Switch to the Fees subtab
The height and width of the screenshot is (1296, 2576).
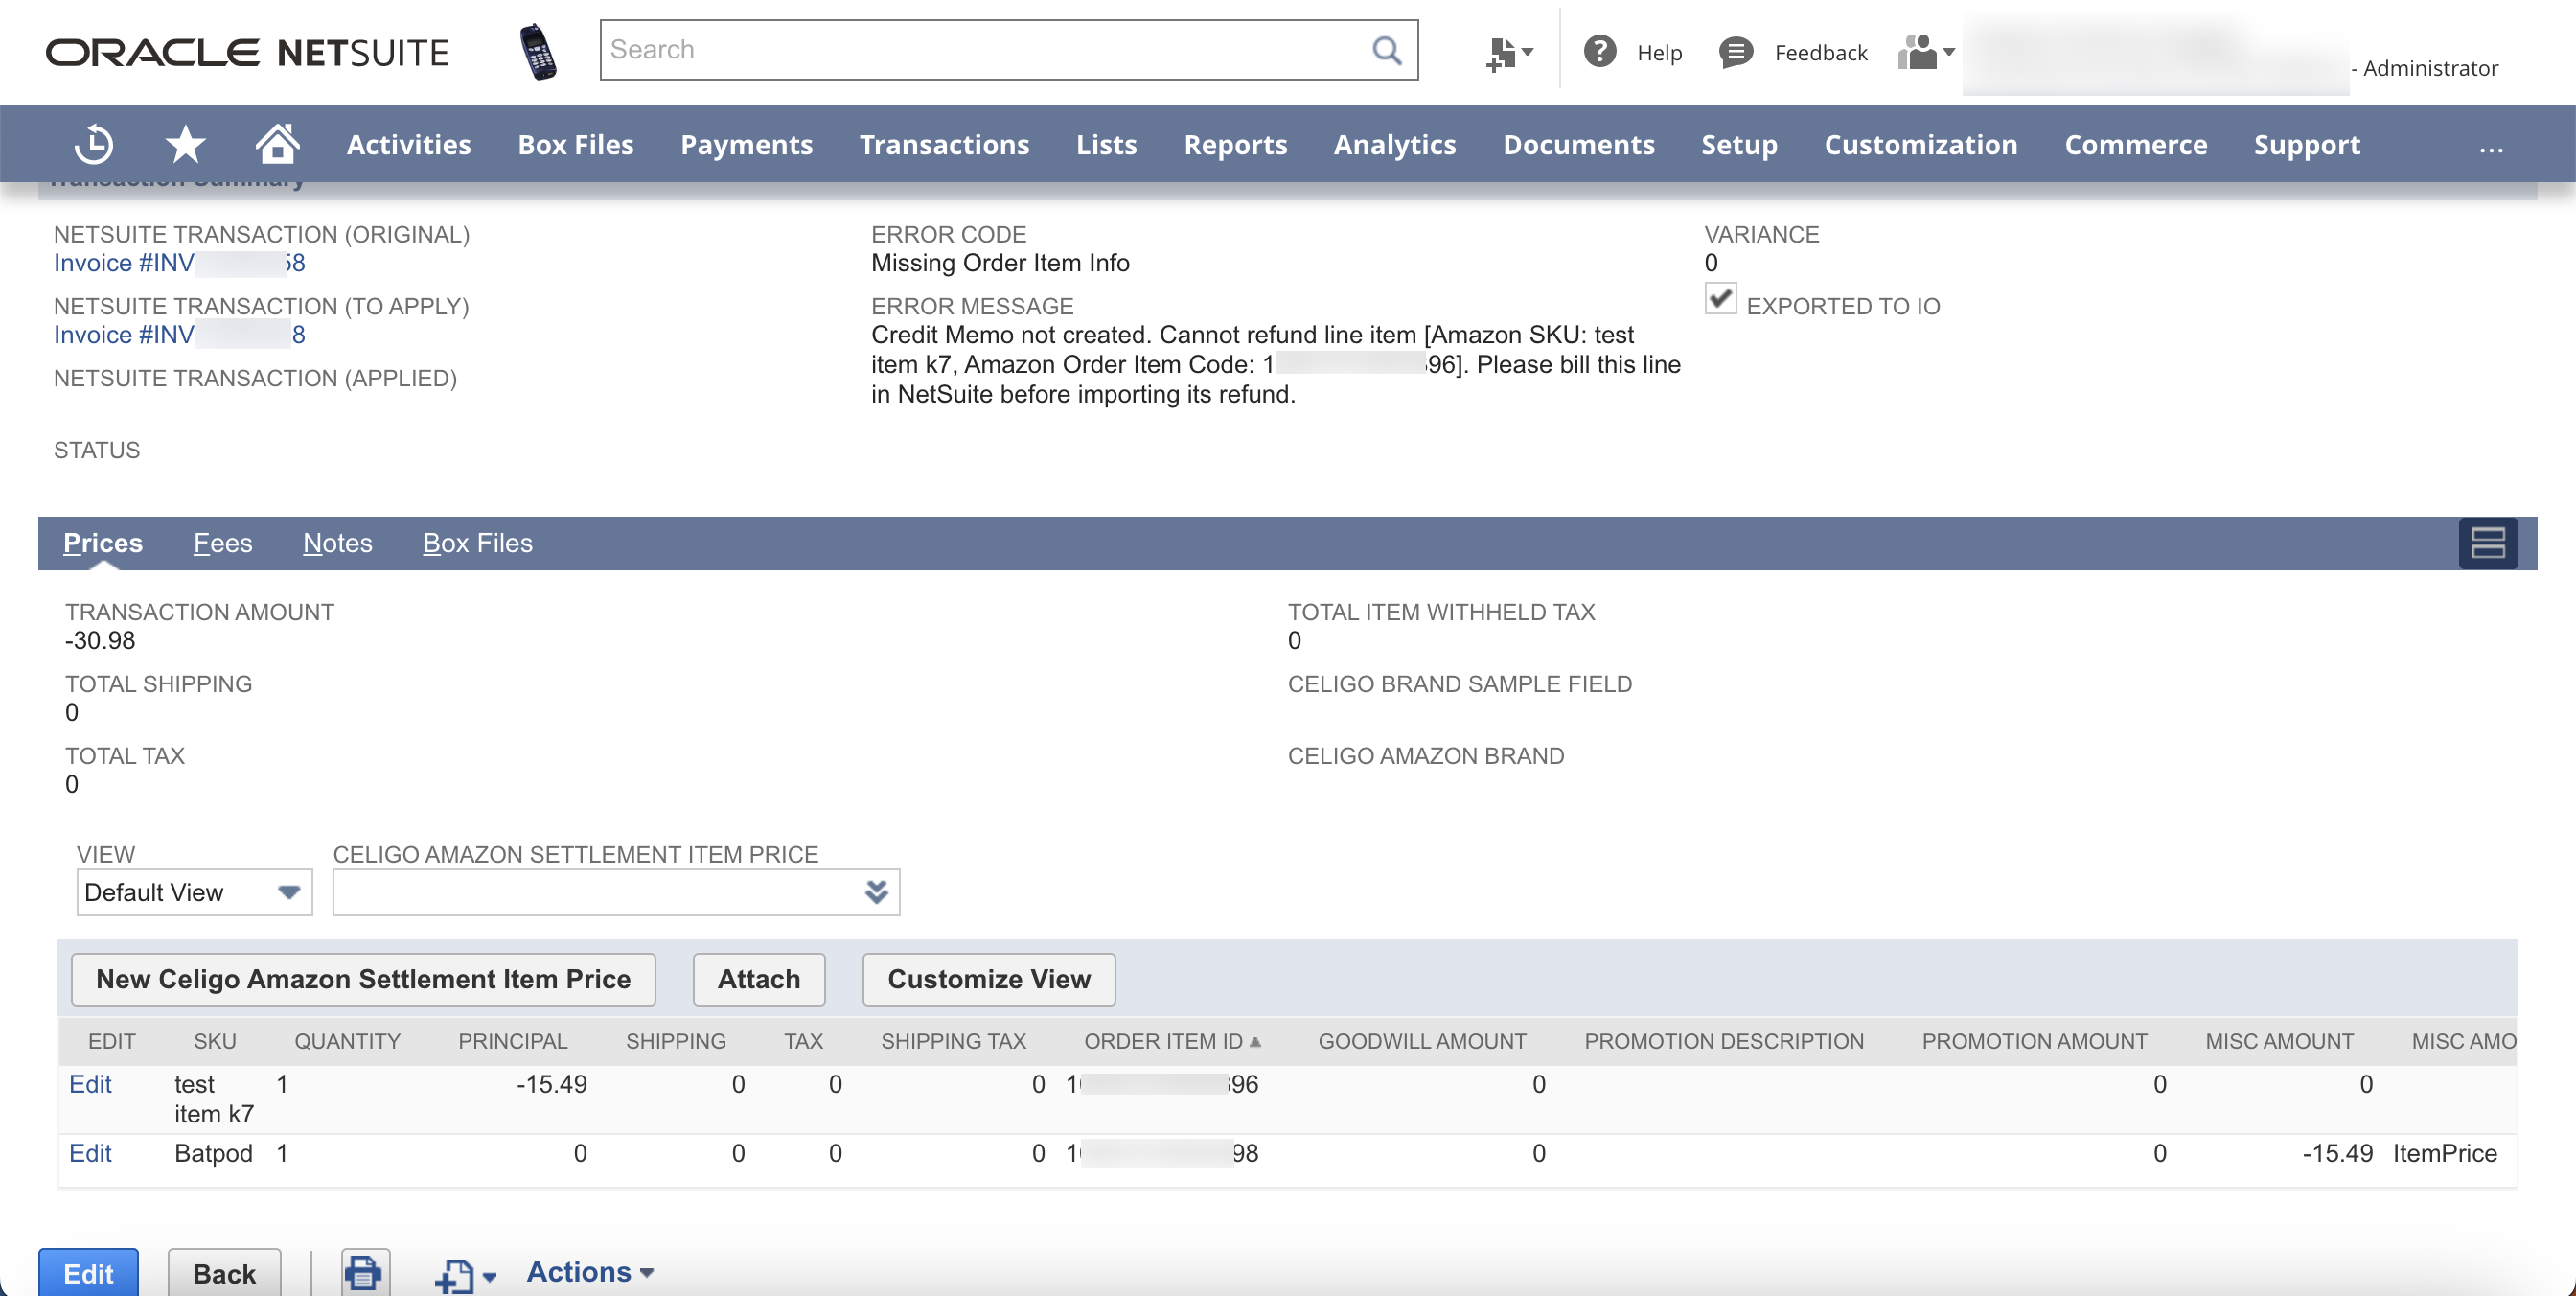[222, 543]
